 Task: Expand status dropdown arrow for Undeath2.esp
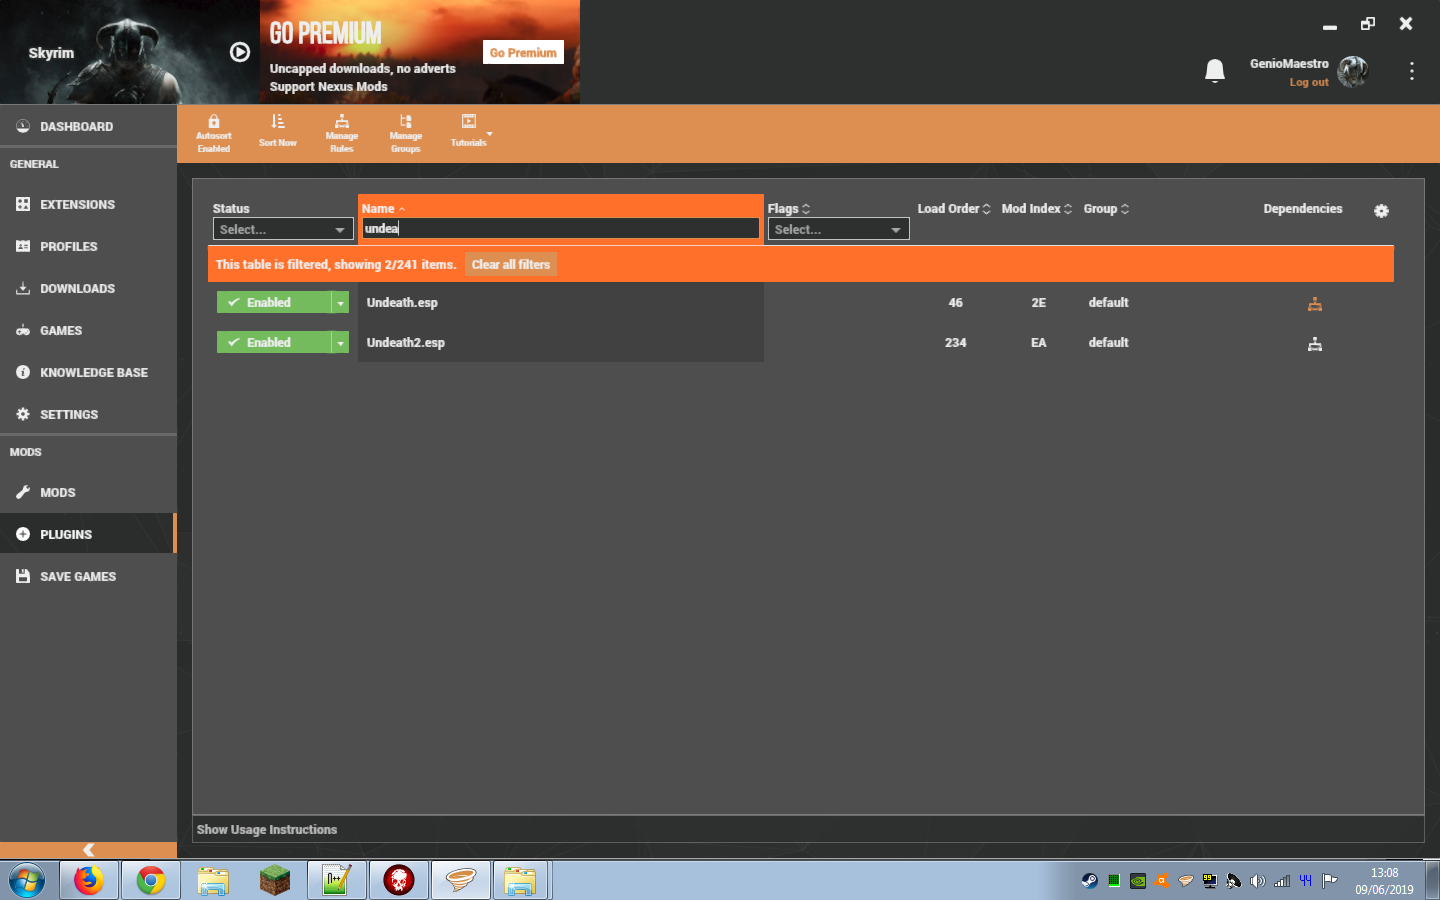340,342
